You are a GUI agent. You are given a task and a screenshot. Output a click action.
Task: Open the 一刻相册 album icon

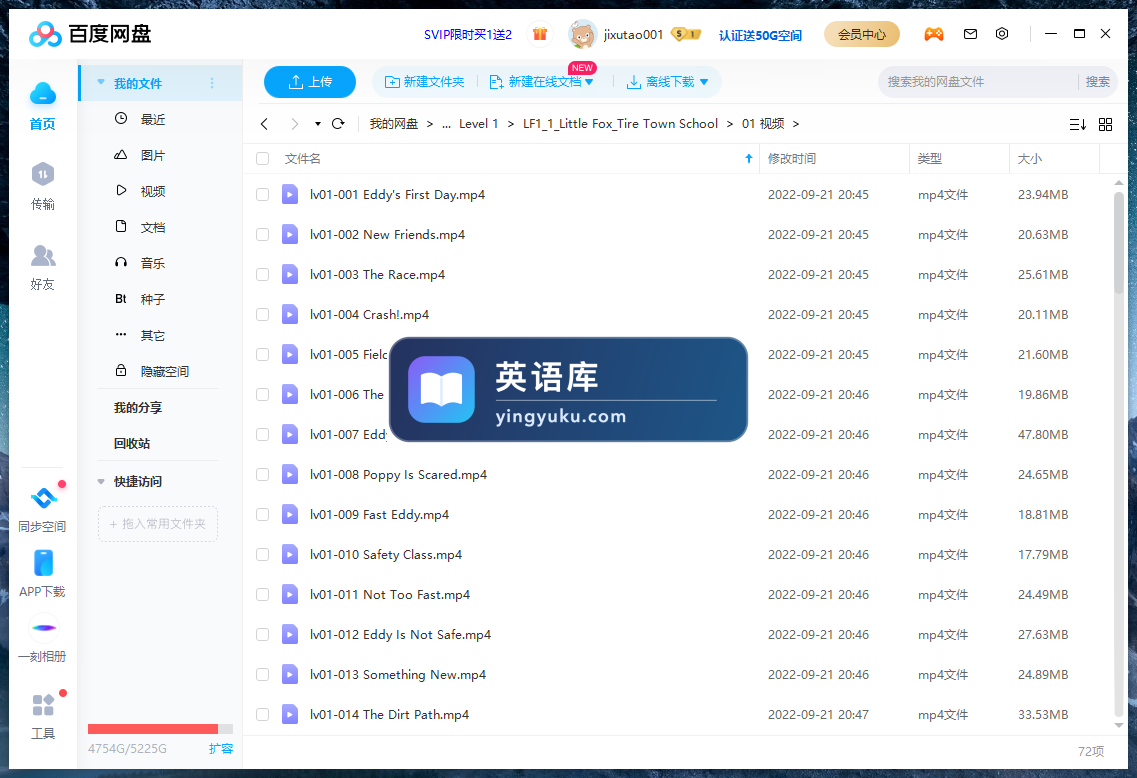[x=44, y=628]
